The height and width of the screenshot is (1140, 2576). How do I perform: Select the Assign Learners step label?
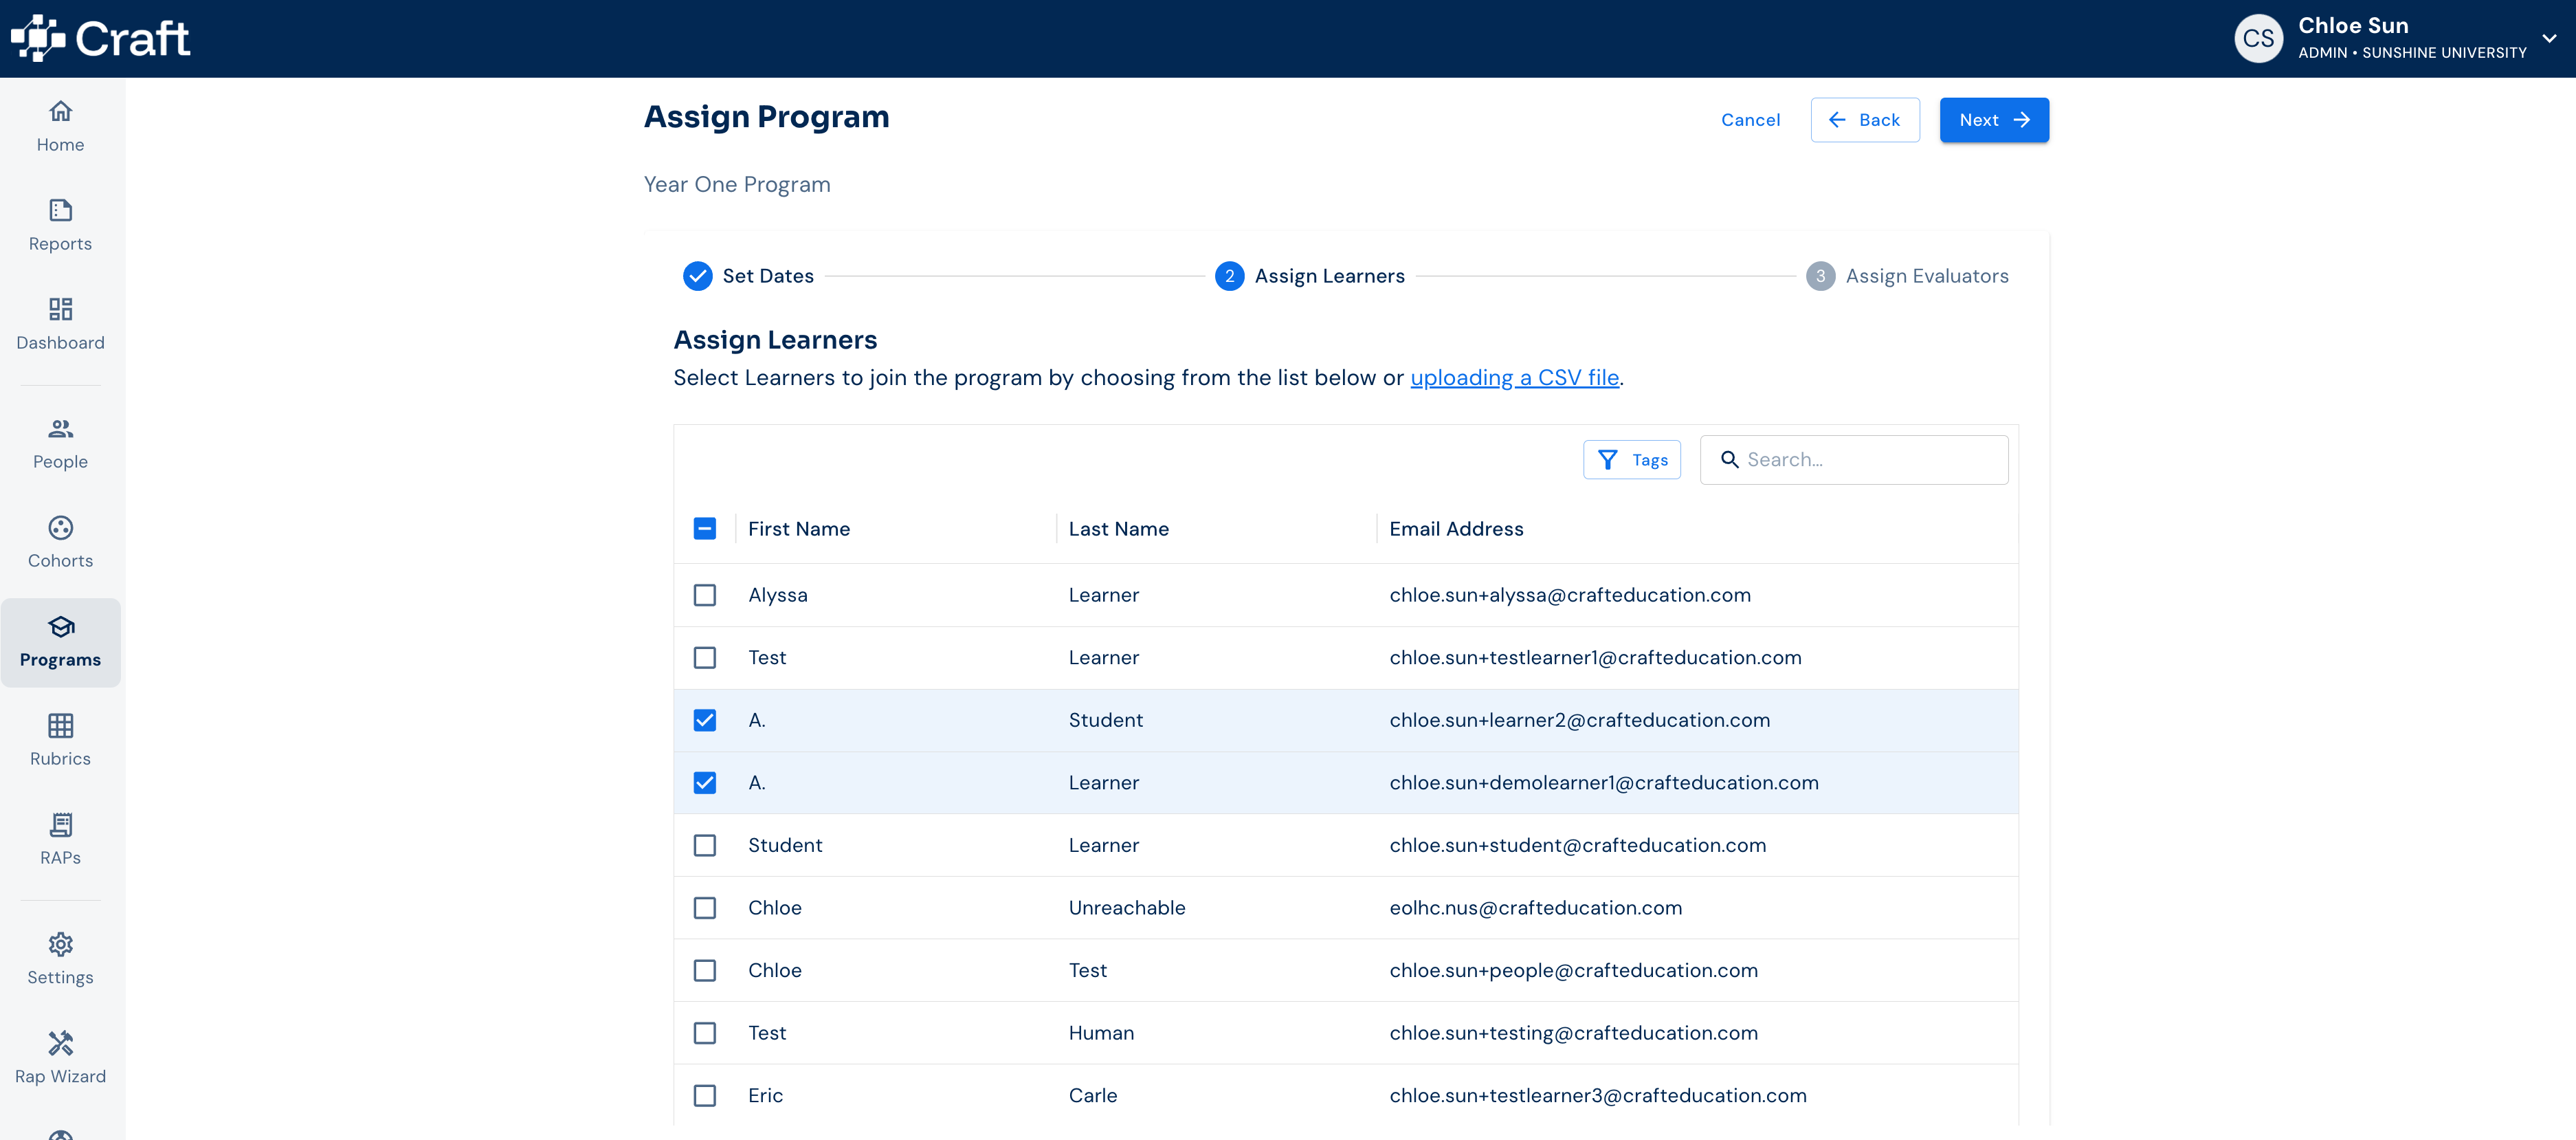click(1329, 276)
